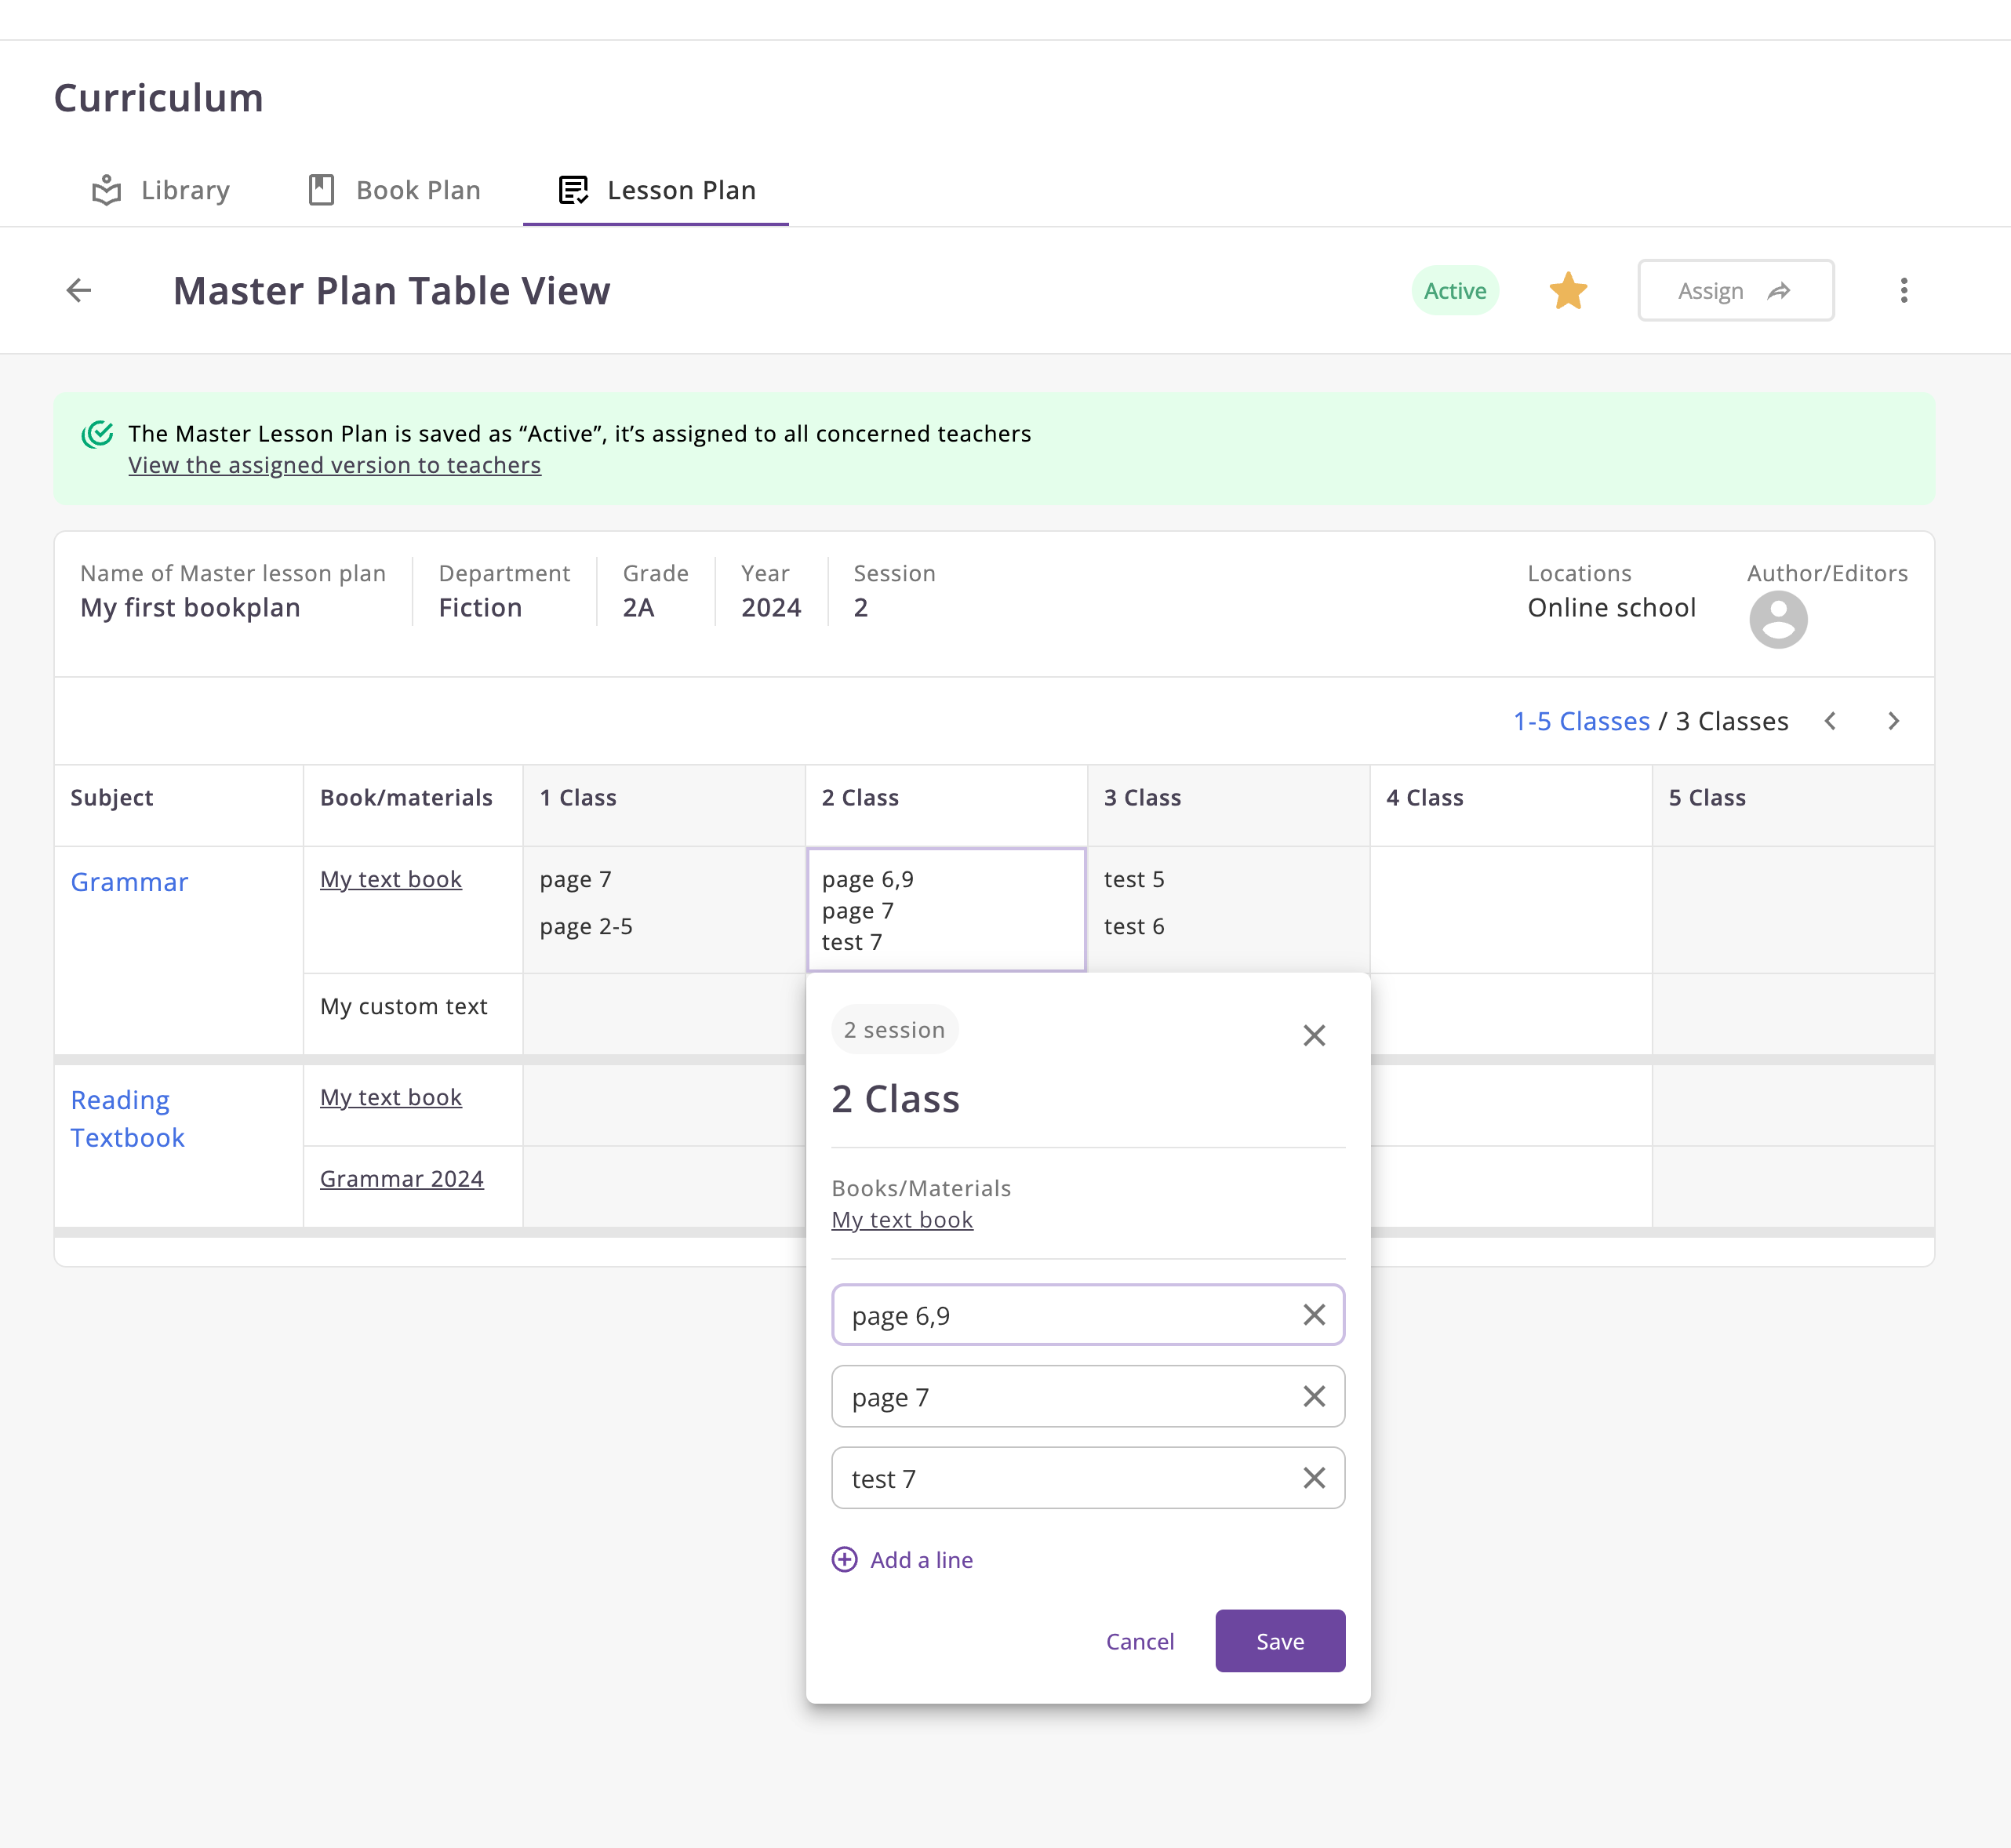Open the Grammar subject link

129,882
